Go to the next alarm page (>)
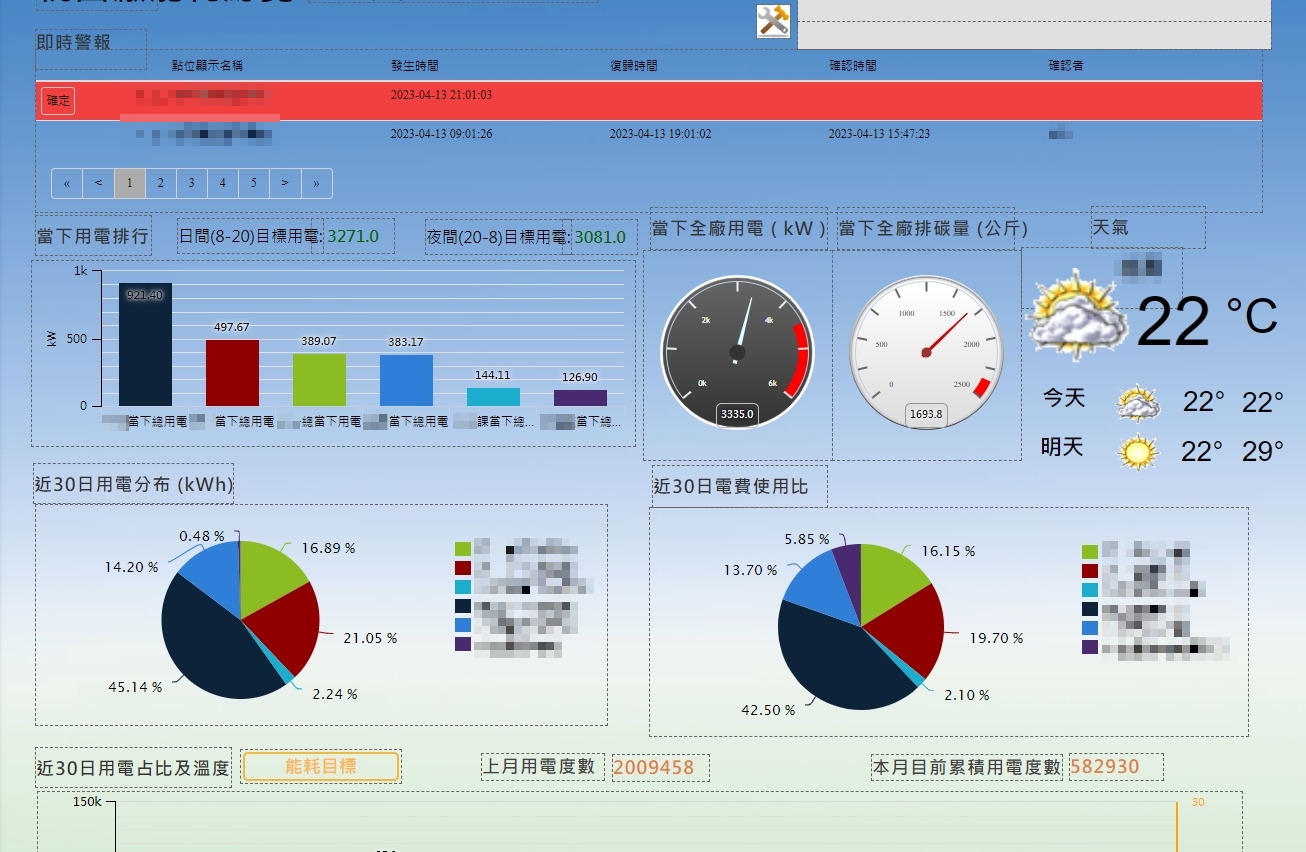The height and width of the screenshot is (852, 1306). pyautogui.click(x=285, y=184)
